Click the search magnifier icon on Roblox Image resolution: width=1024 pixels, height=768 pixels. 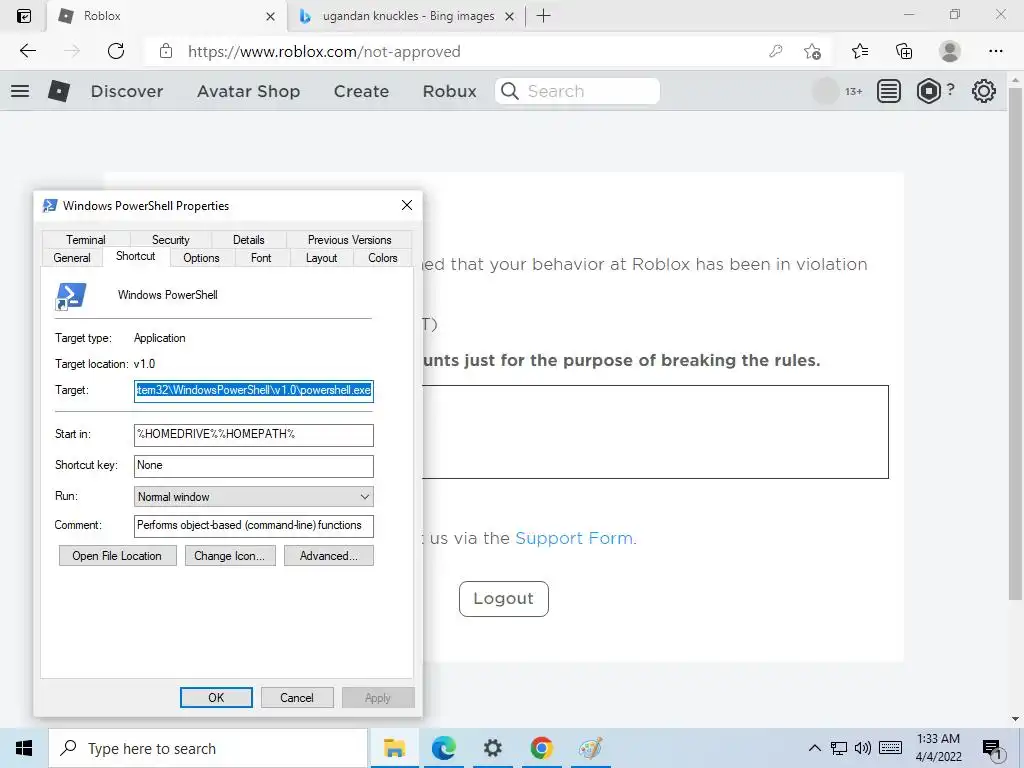[x=510, y=91]
